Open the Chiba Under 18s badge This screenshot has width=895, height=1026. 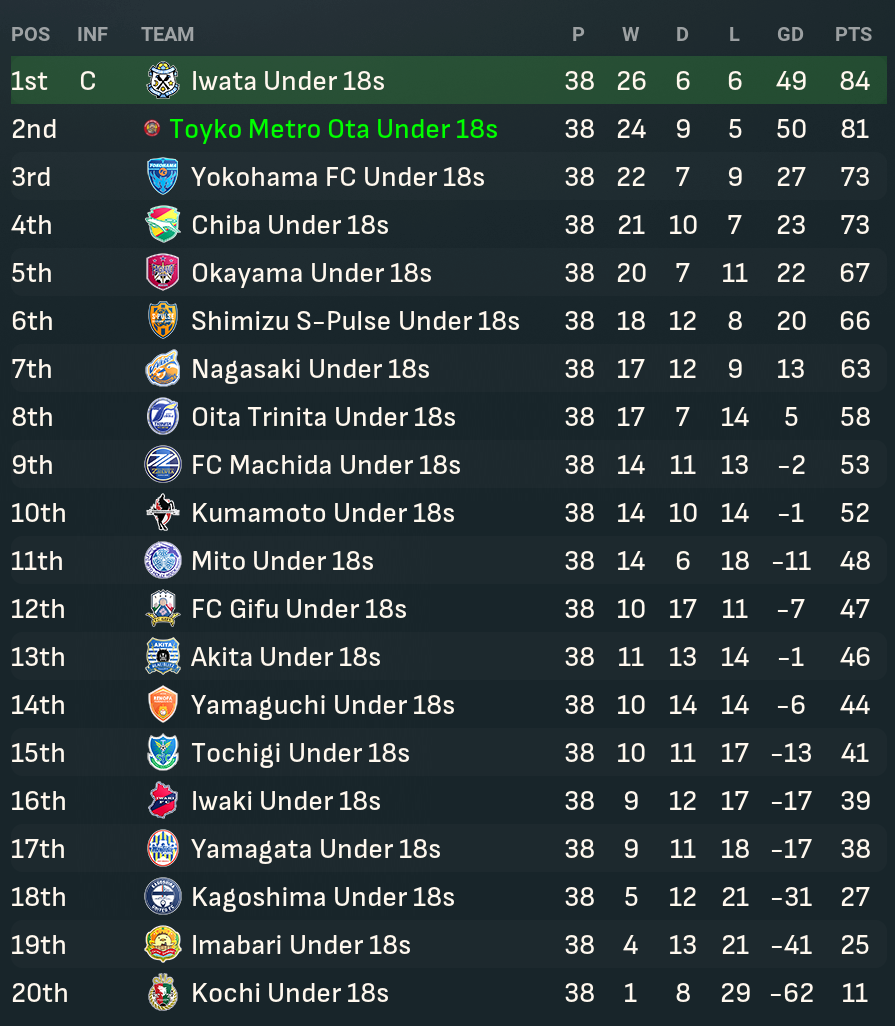pos(162,224)
